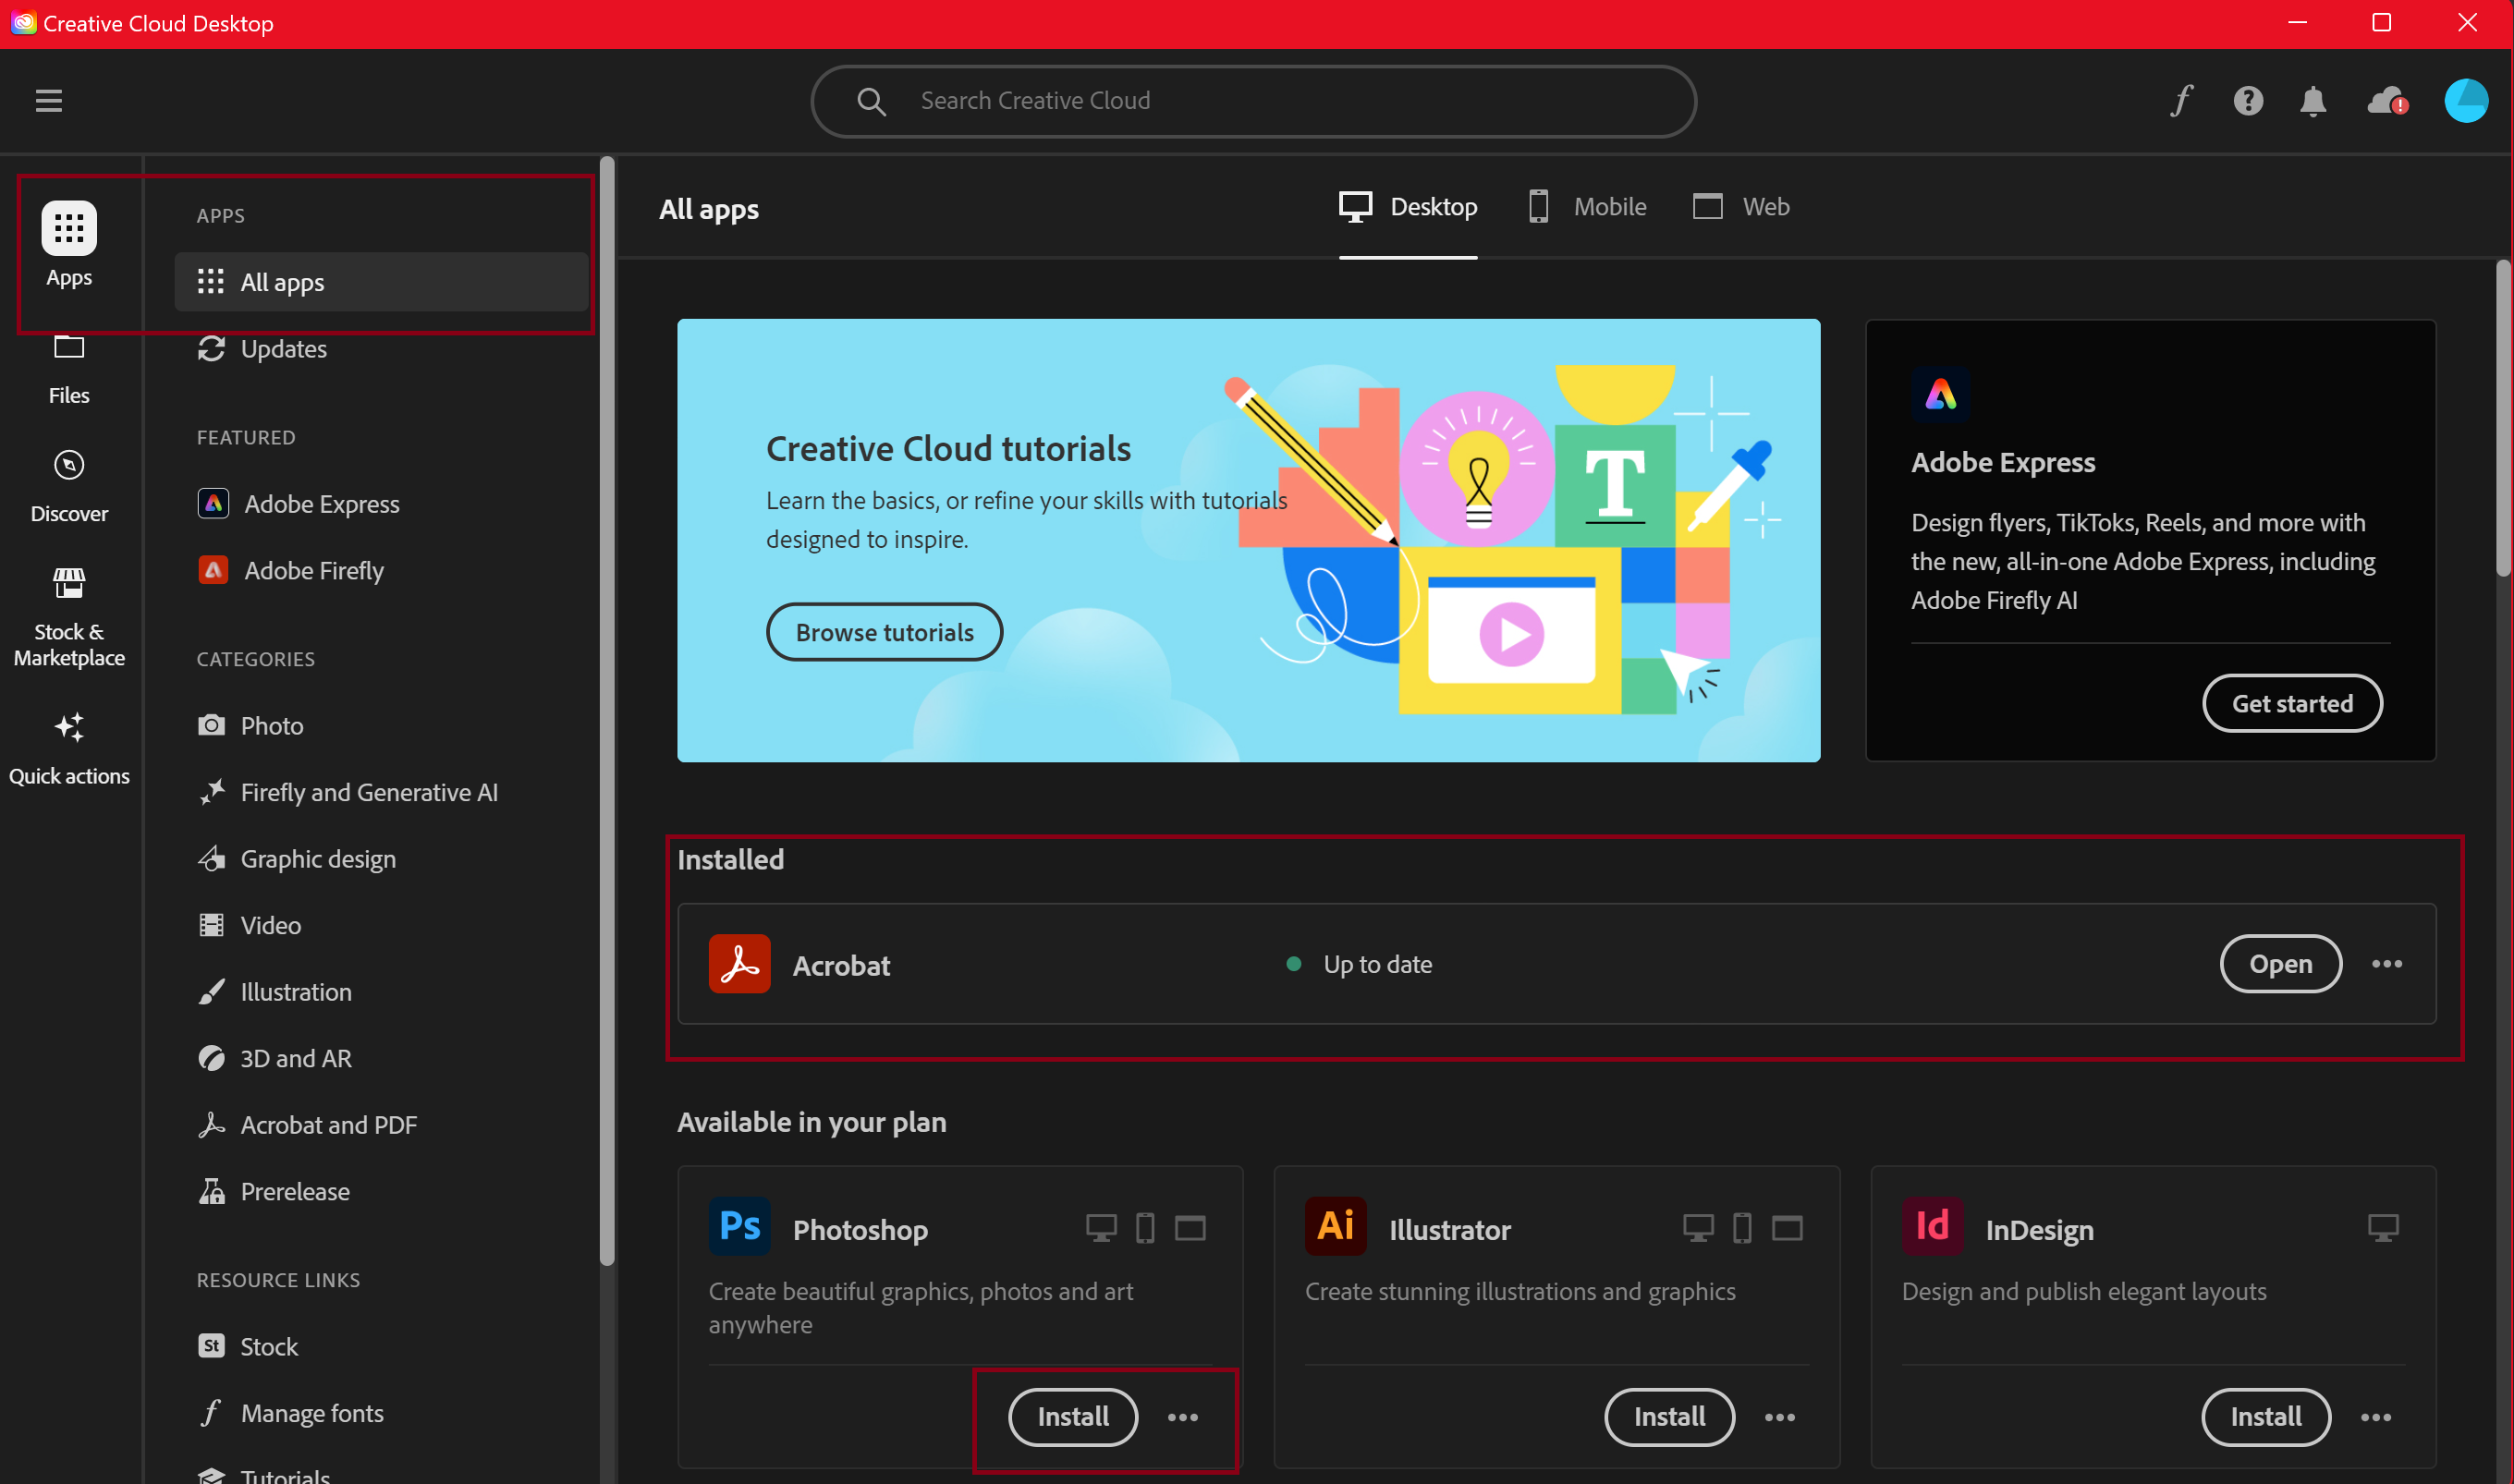Click Illustrator web platform icon

1786,1228
